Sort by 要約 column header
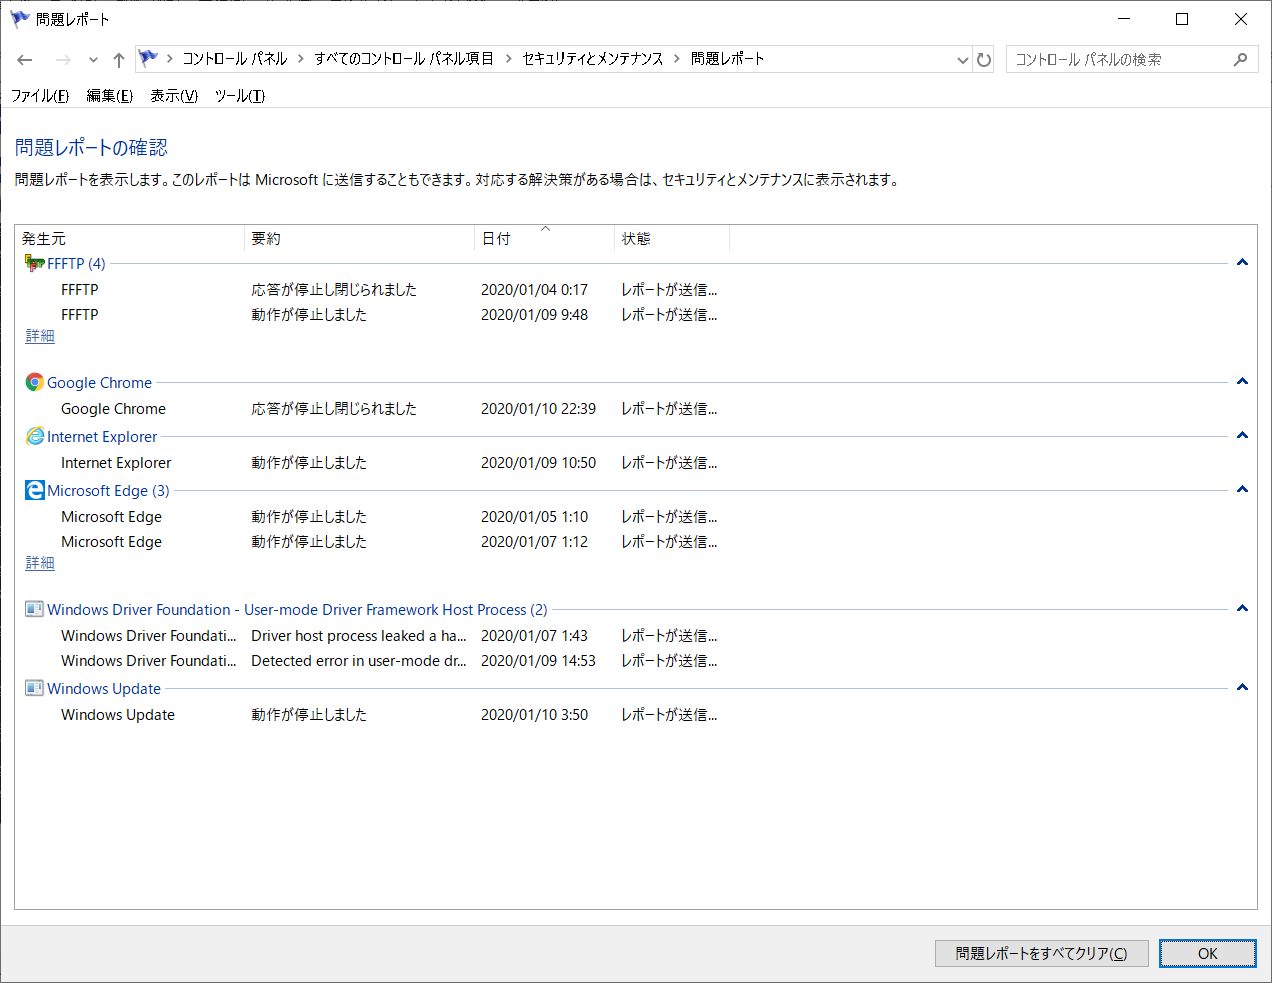1272x983 pixels. (360, 238)
